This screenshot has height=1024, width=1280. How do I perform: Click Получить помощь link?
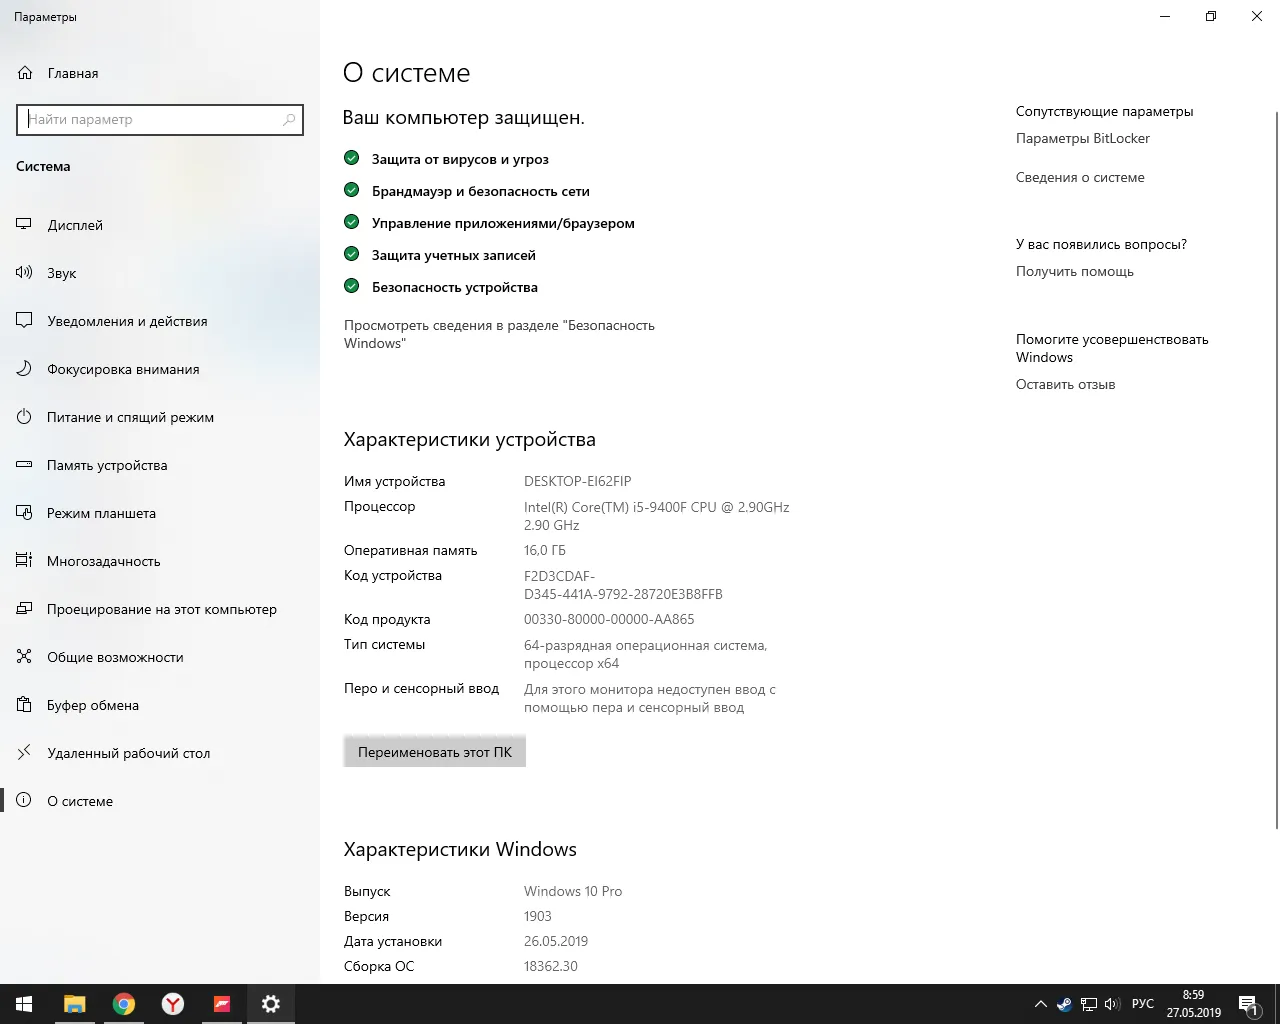point(1075,271)
